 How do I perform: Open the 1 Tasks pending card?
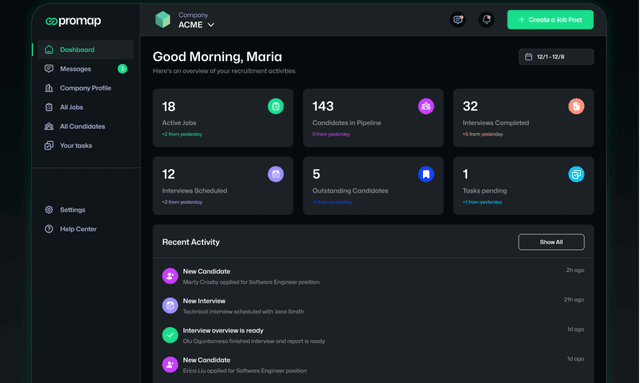pos(523,186)
